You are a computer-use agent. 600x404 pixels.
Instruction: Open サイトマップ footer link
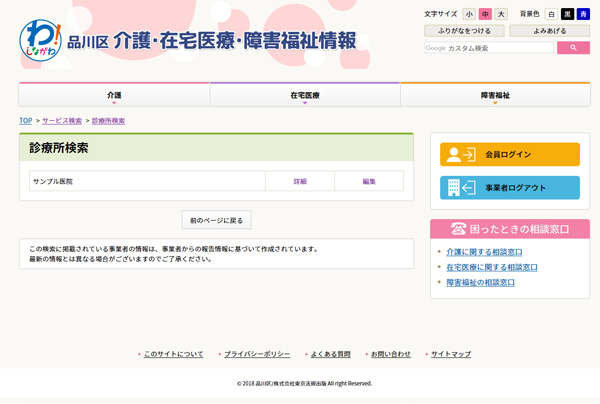click(451, 354)
